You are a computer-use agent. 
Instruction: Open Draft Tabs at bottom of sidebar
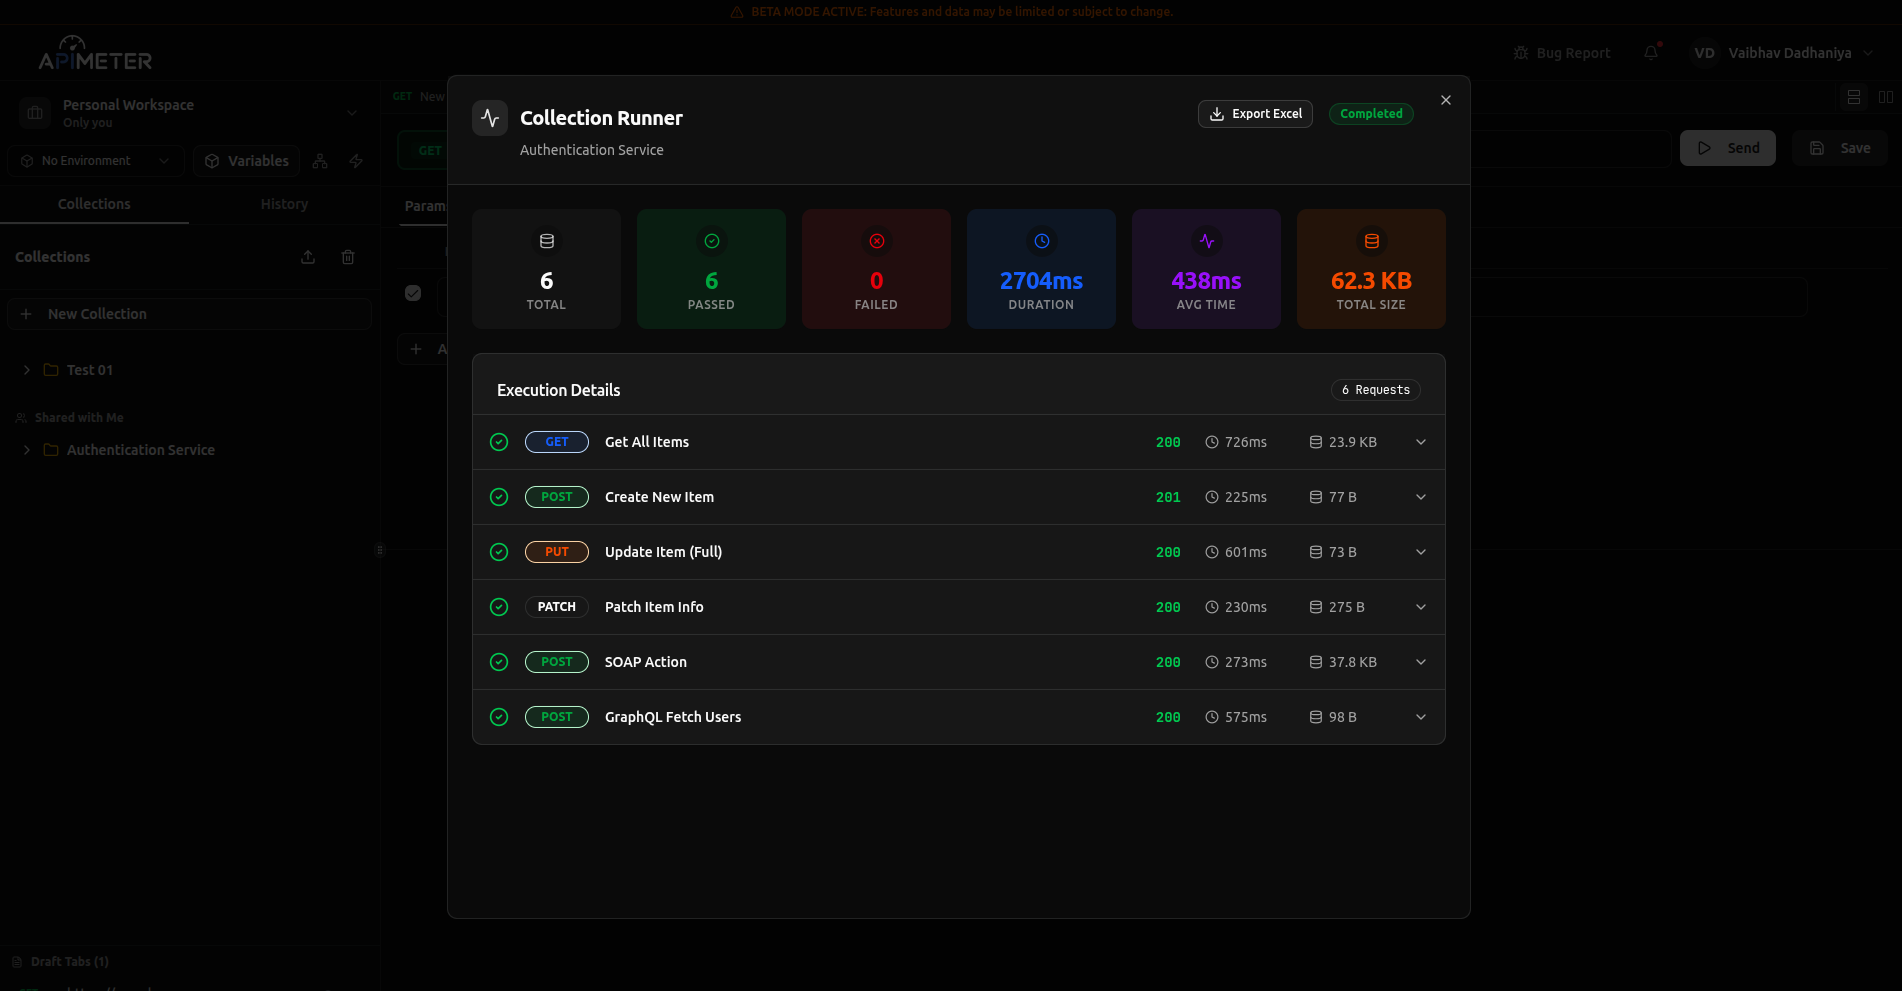click(70, 960)
